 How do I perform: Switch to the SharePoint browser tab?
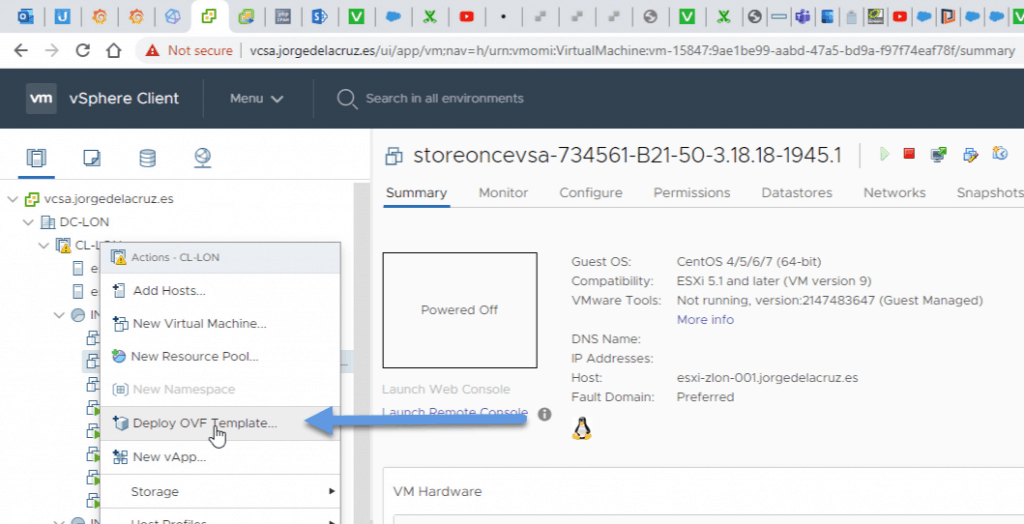[319, 17]
